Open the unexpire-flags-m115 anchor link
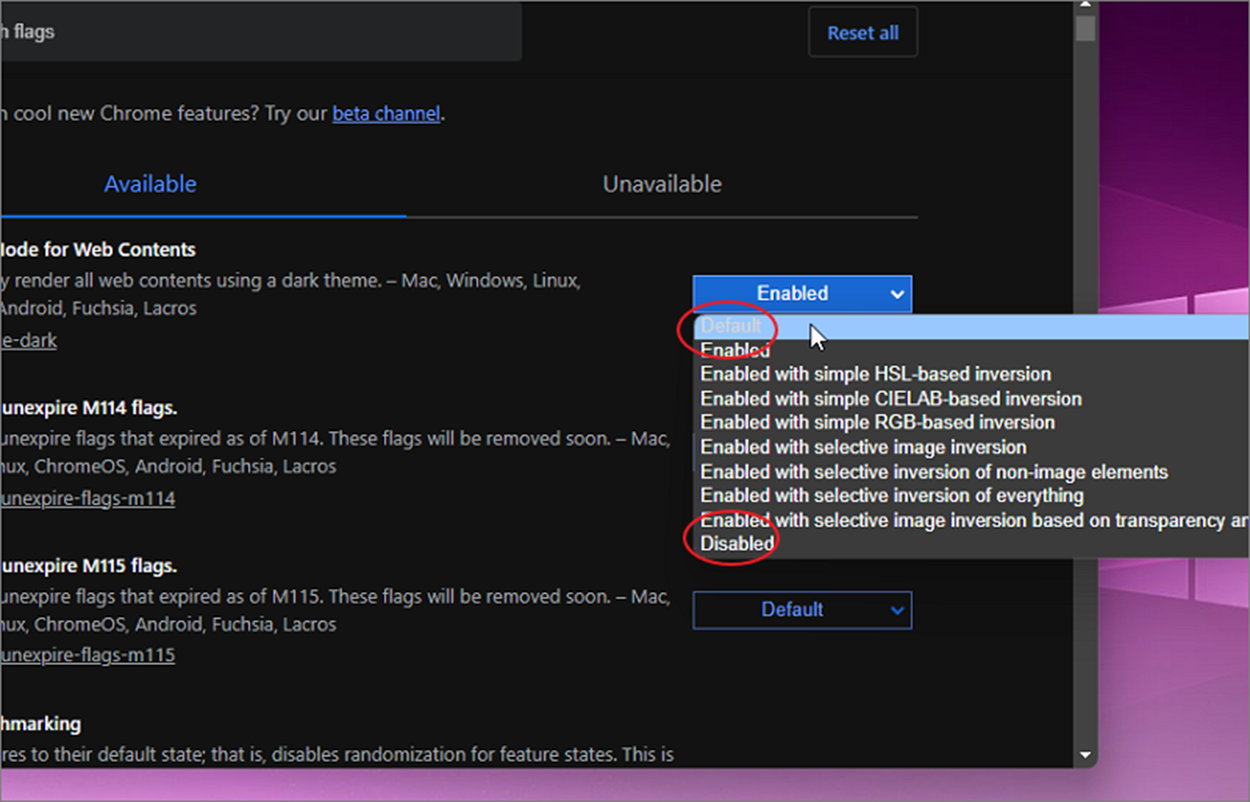The width and height of the screenshot is (1250, 802). pos(88,656)
